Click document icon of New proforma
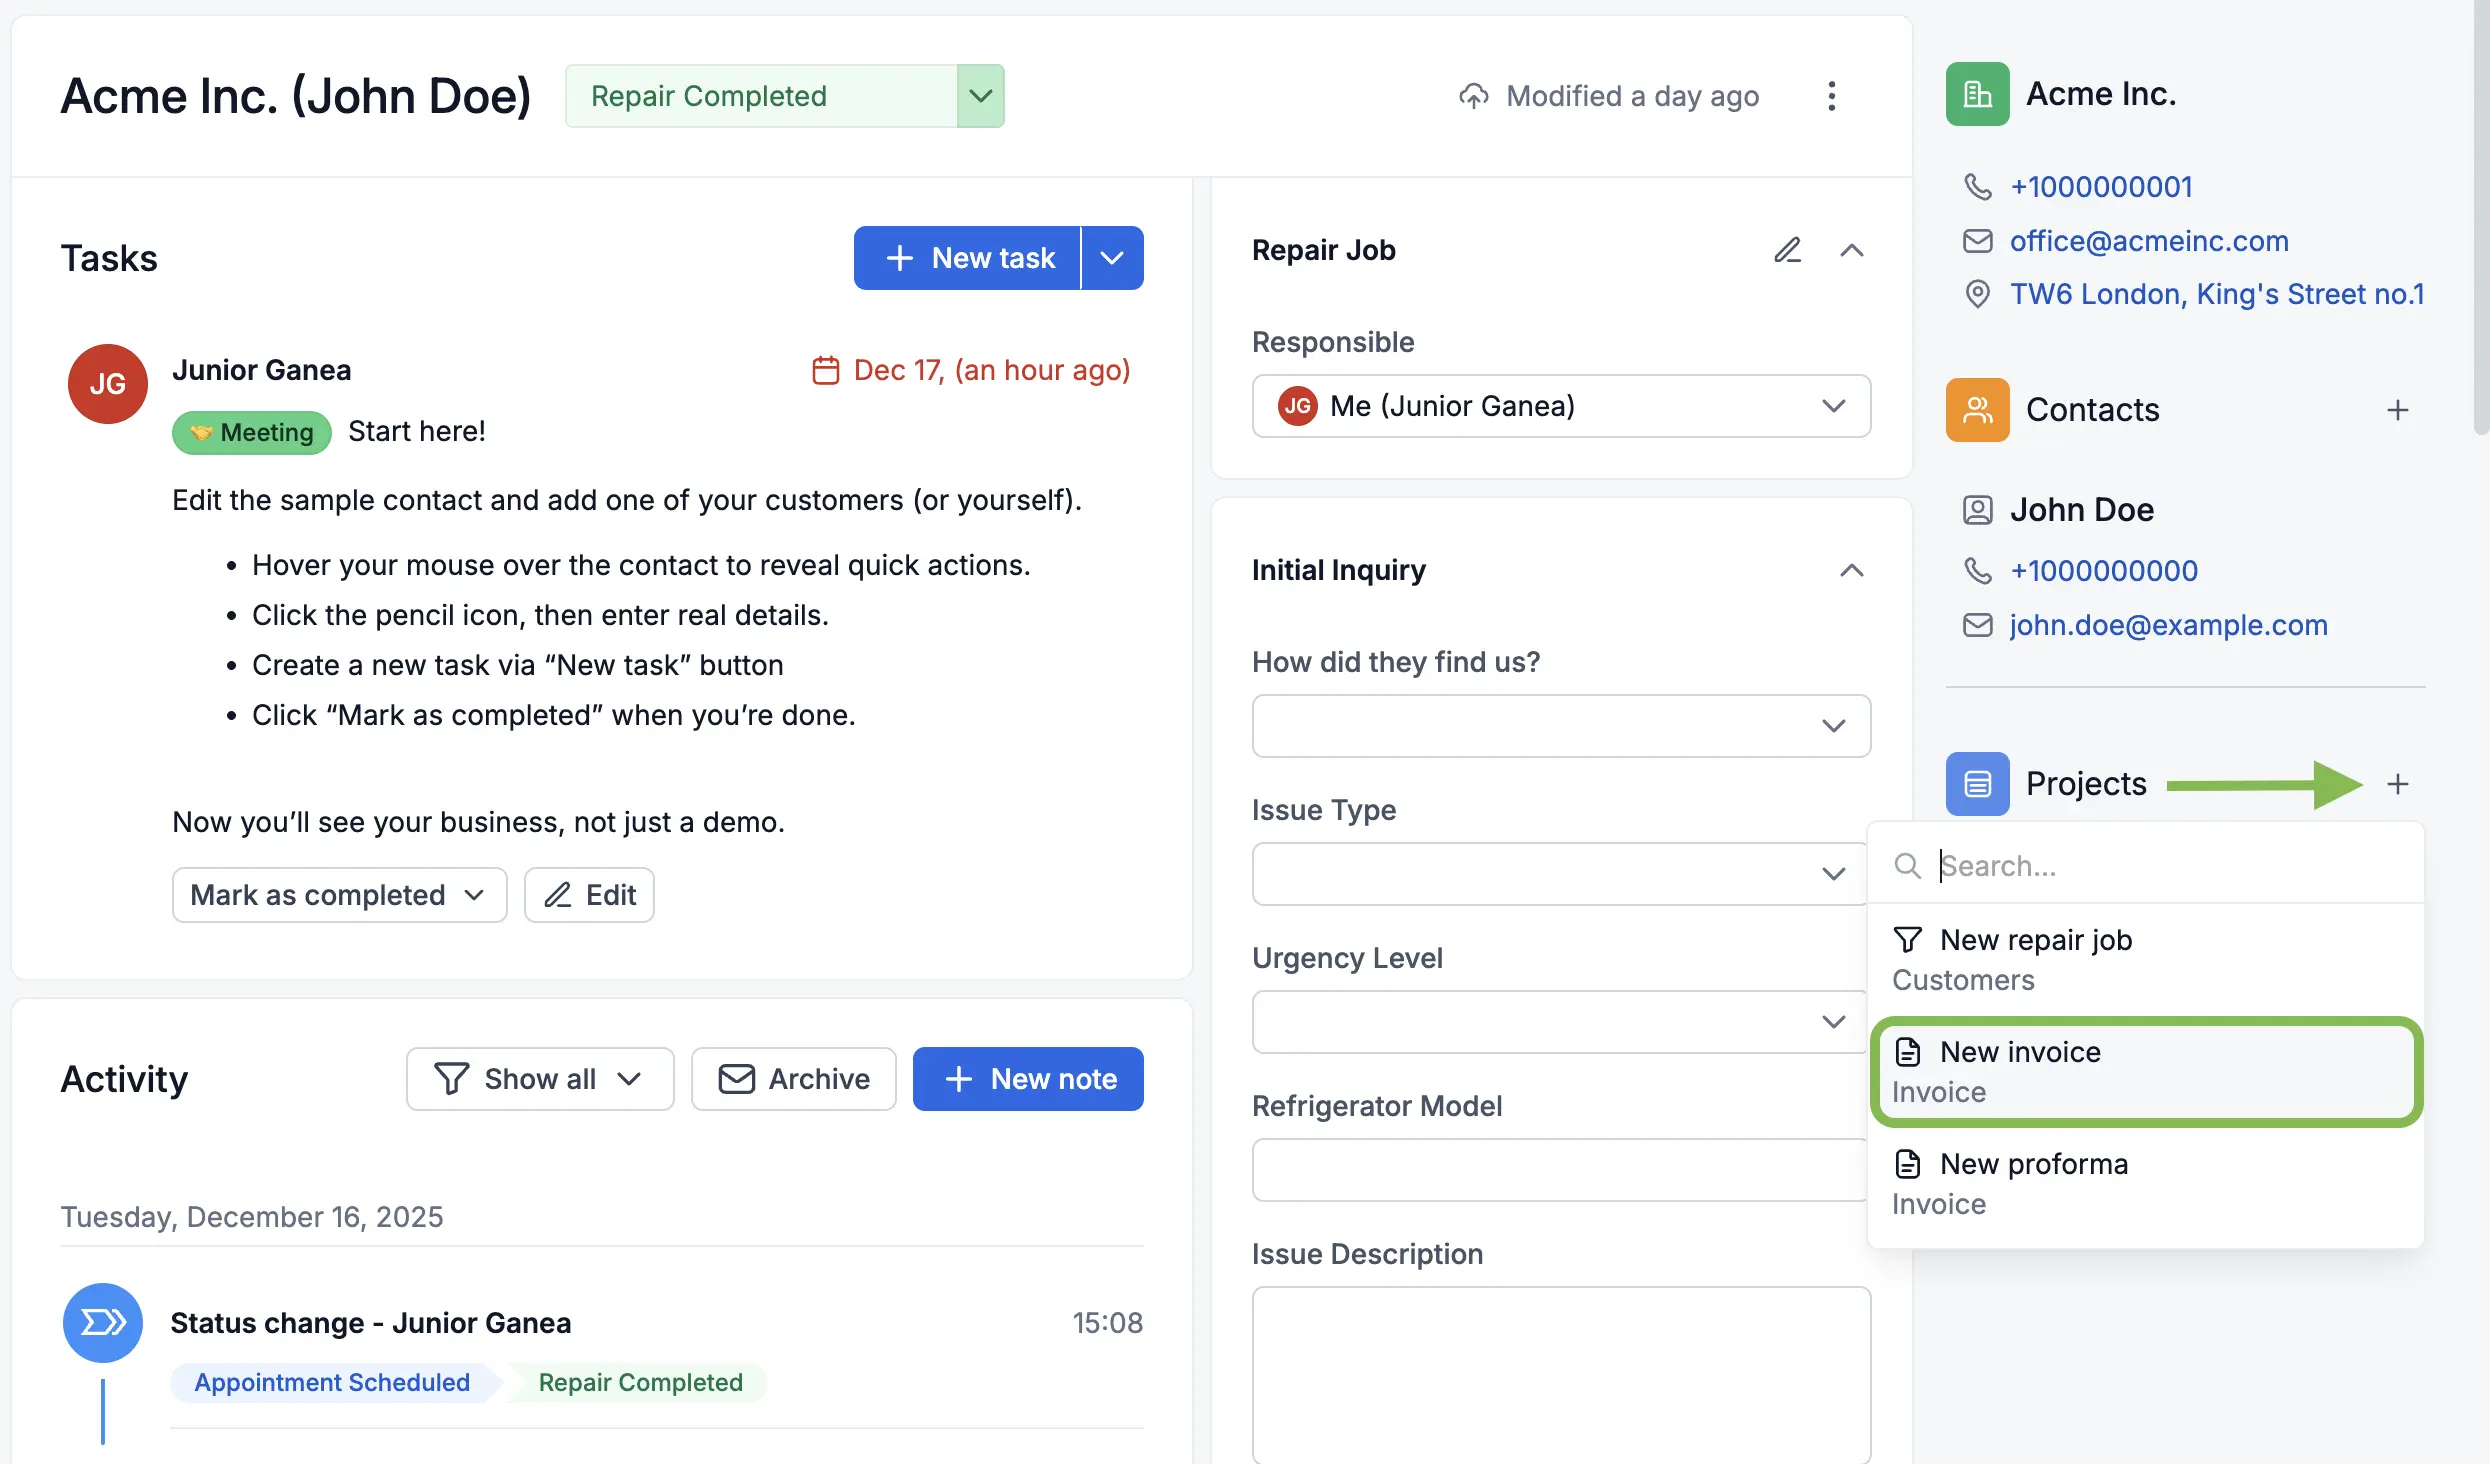 pos(1907,1164)
